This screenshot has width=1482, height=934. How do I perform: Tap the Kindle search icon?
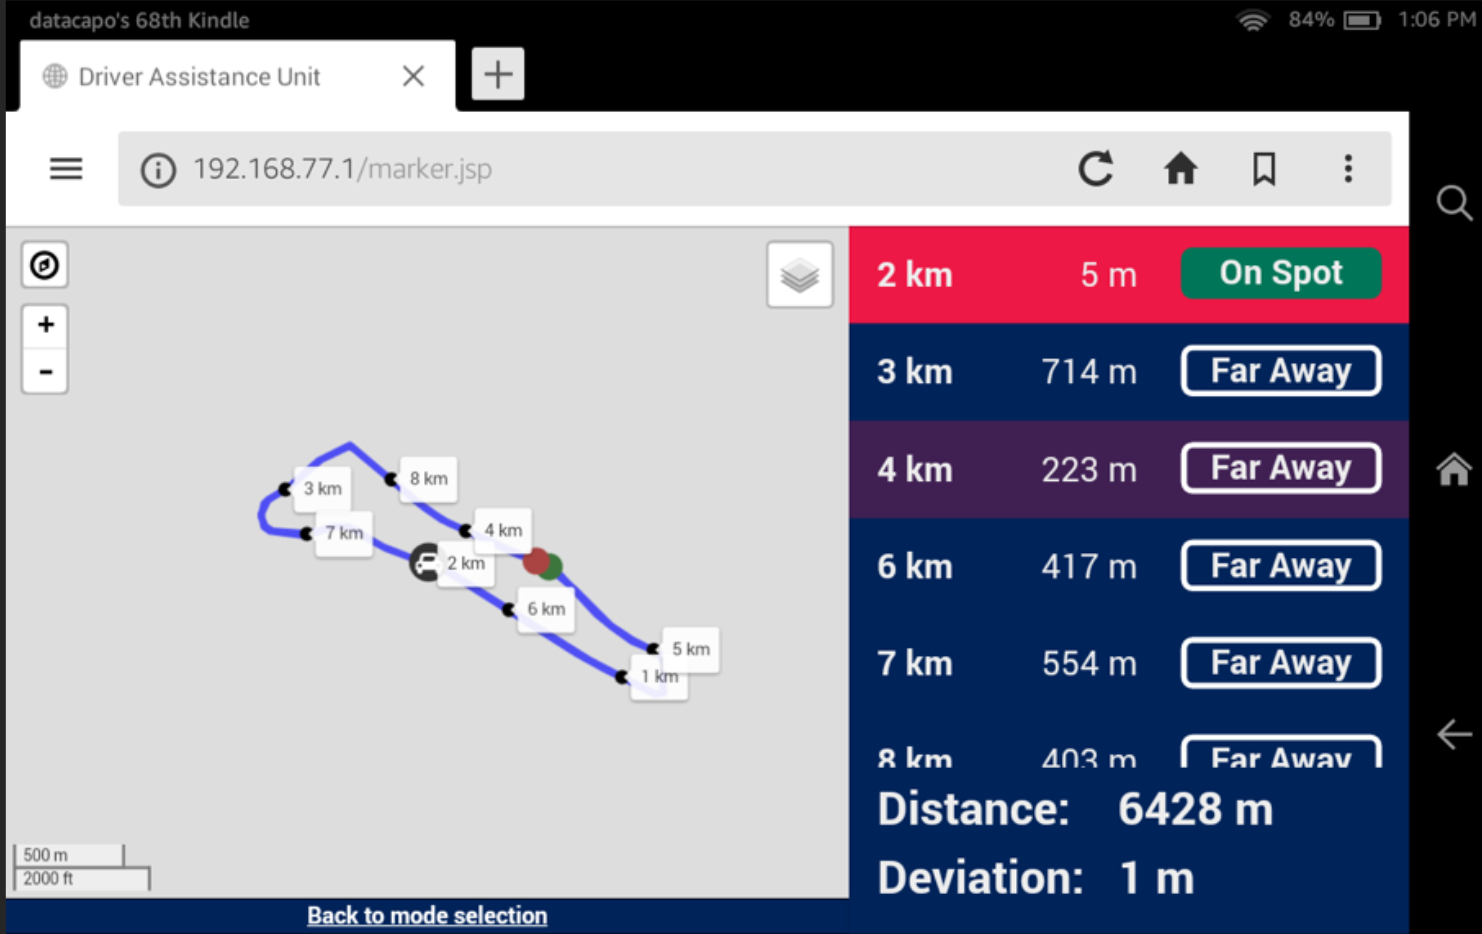click(1453, 203)
